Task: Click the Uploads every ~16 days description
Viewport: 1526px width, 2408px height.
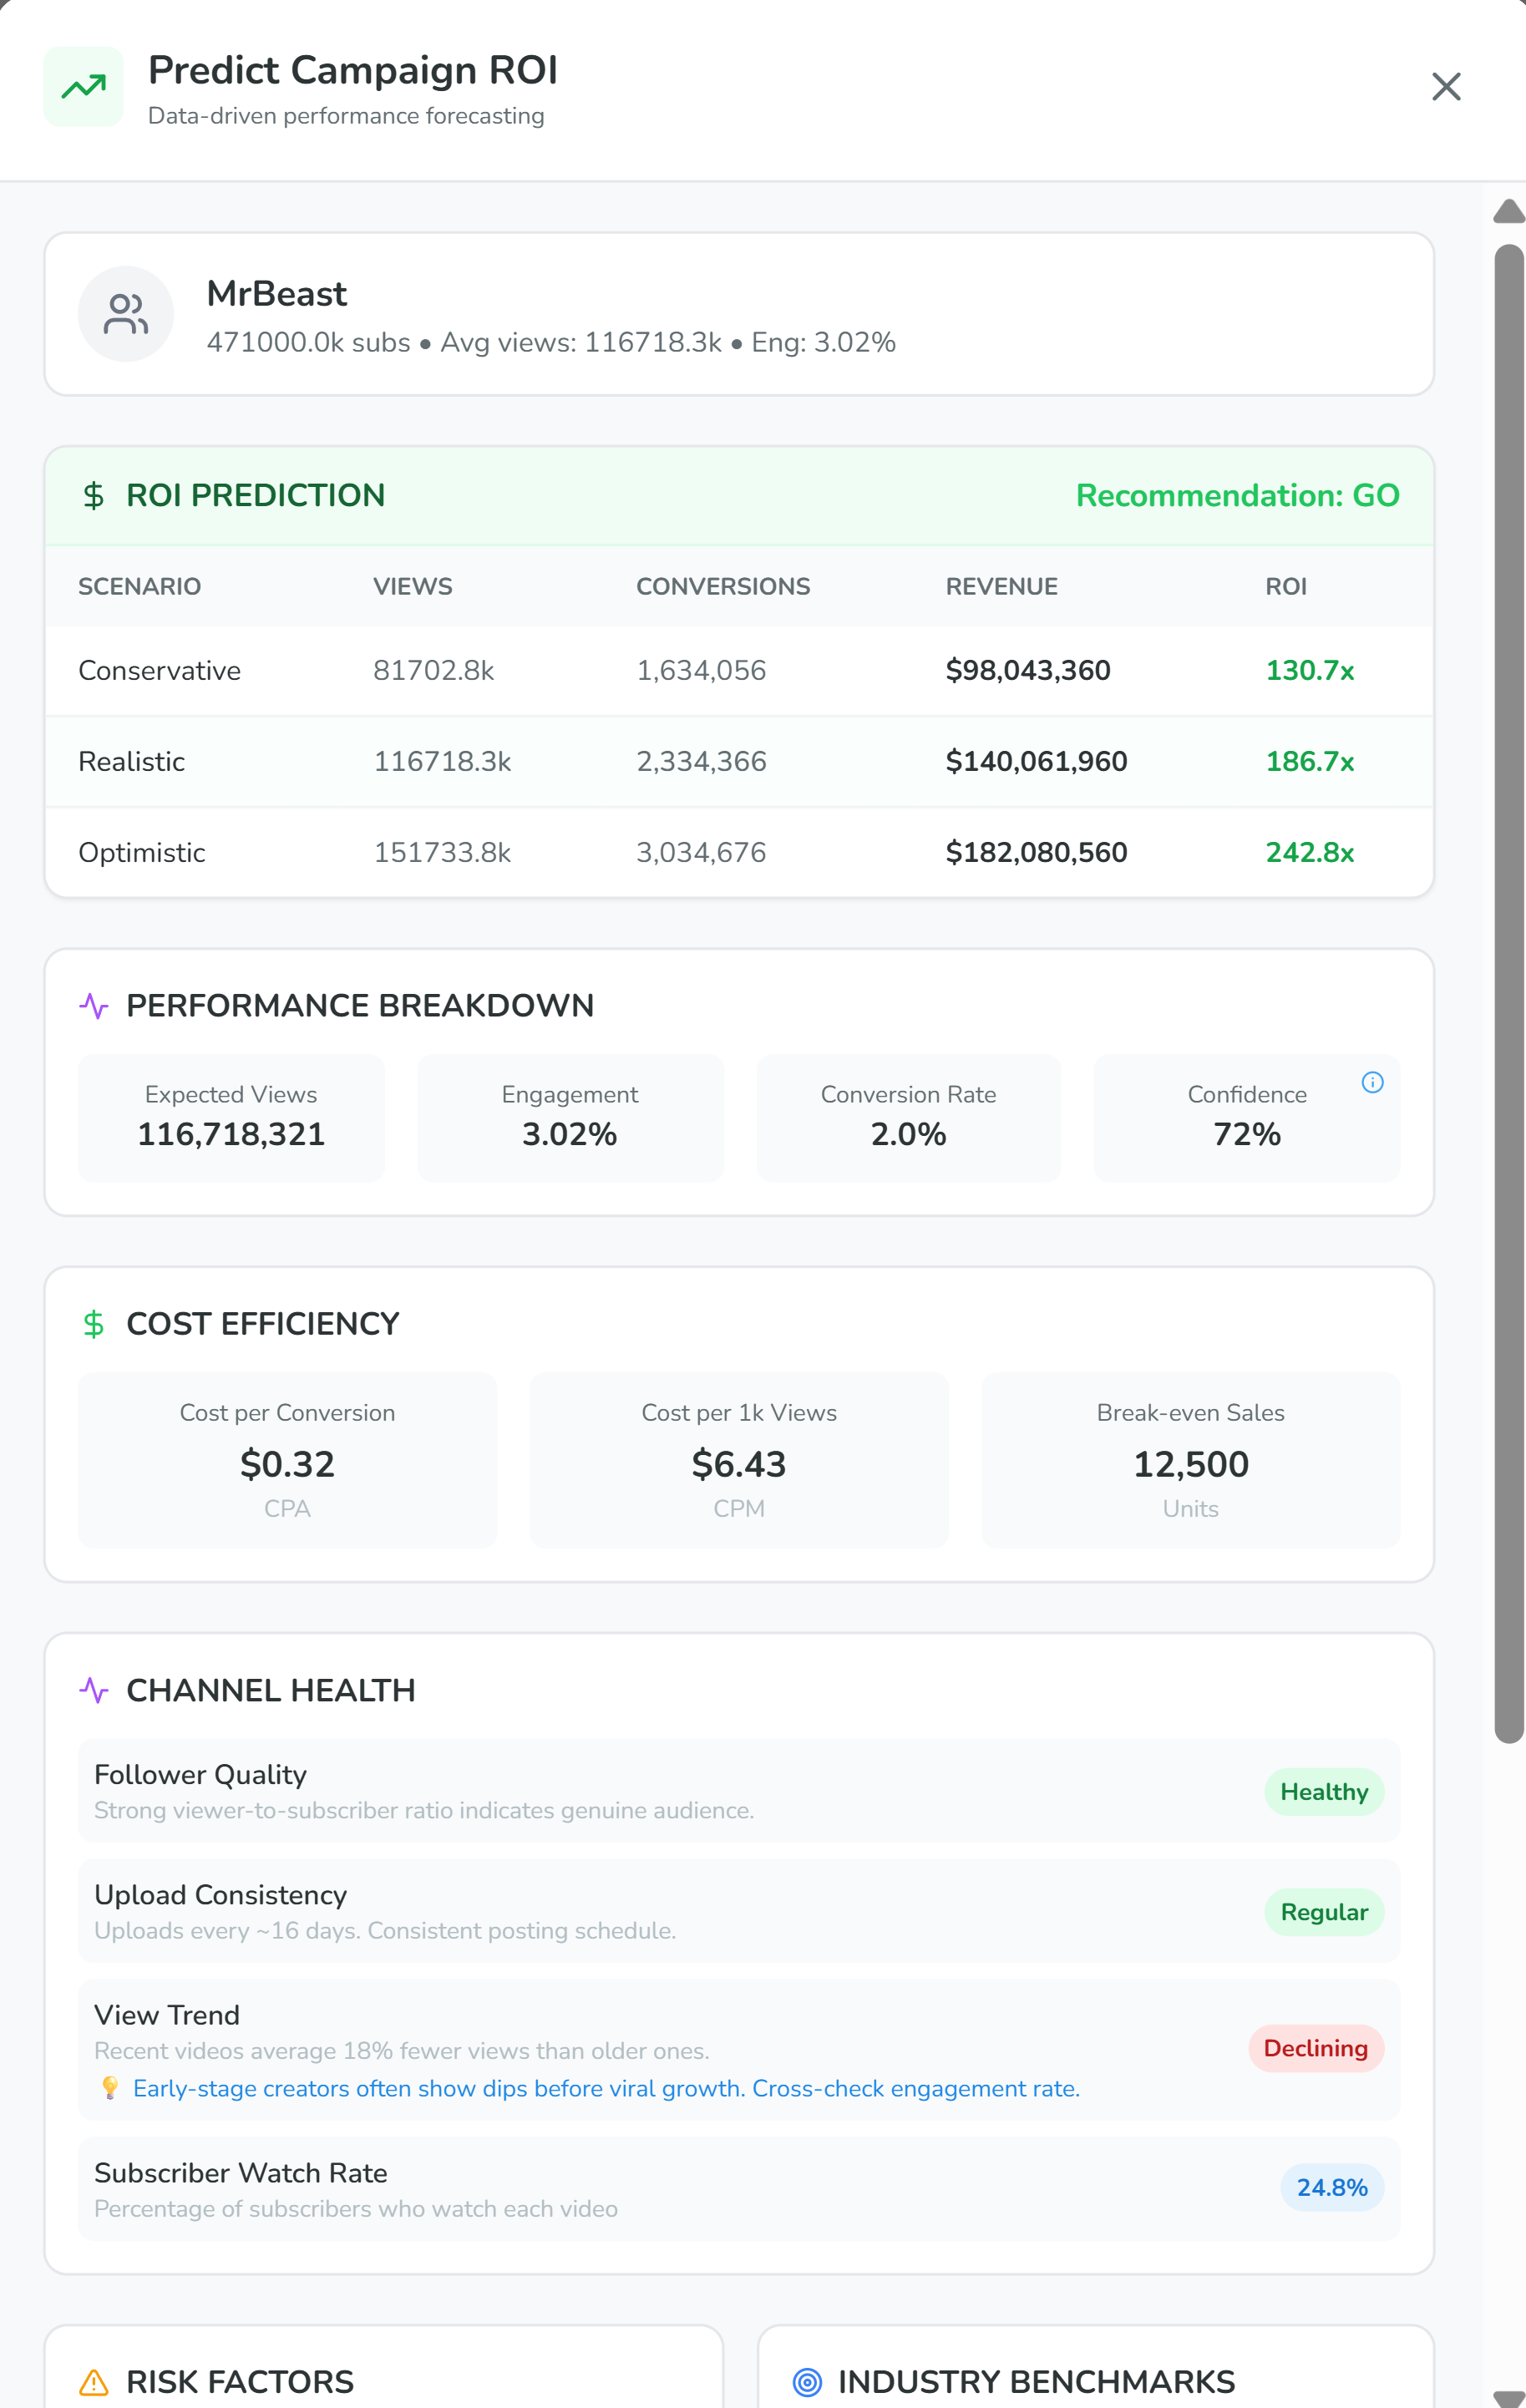Action: (385, 1930)
